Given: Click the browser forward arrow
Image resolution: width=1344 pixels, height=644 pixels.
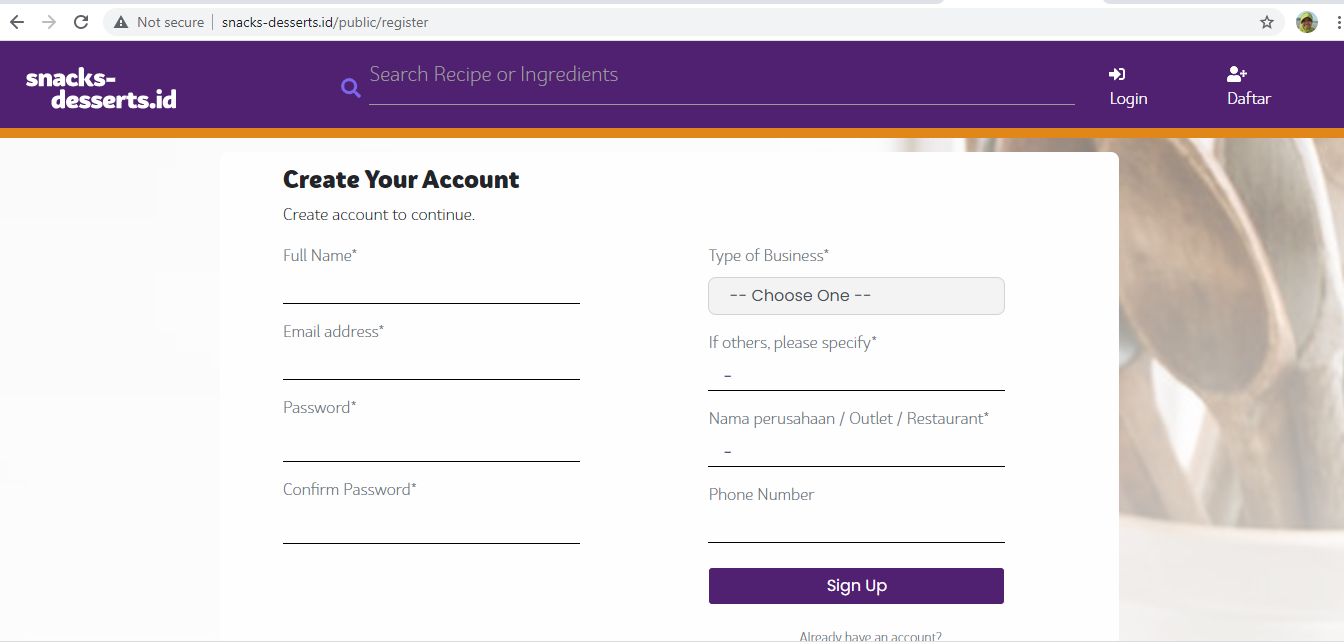Looking at the screenshot, I should click(x=49, y=22).
